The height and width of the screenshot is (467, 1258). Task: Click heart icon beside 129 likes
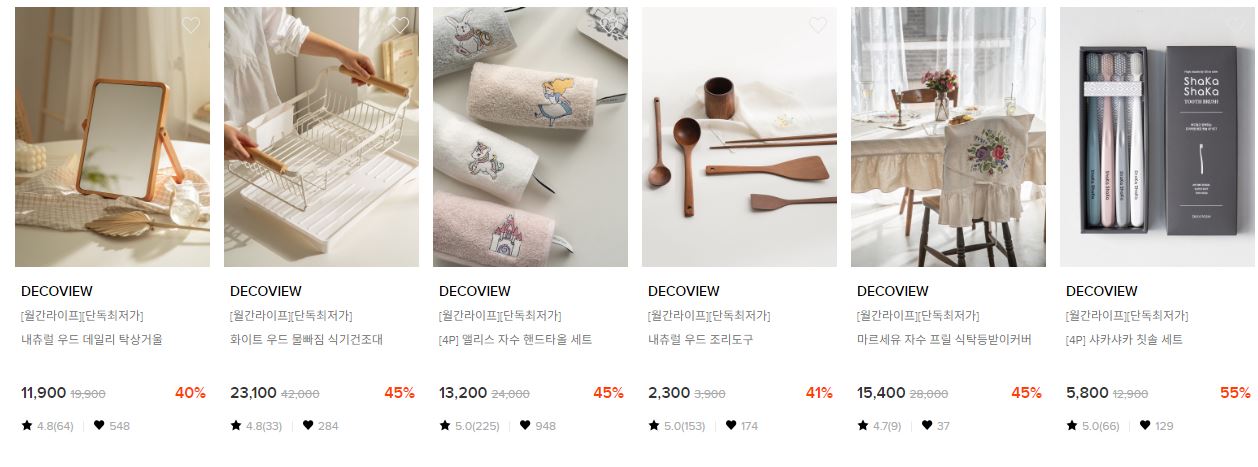(x=1145, y=425)
